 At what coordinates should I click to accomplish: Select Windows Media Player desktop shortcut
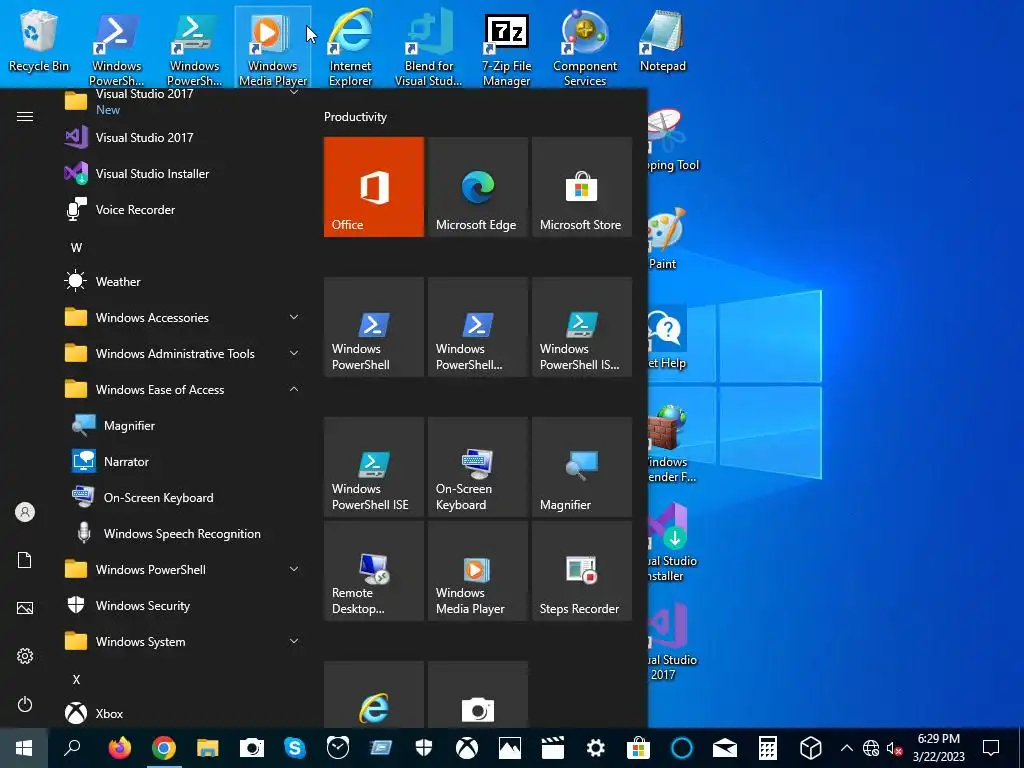272,47
